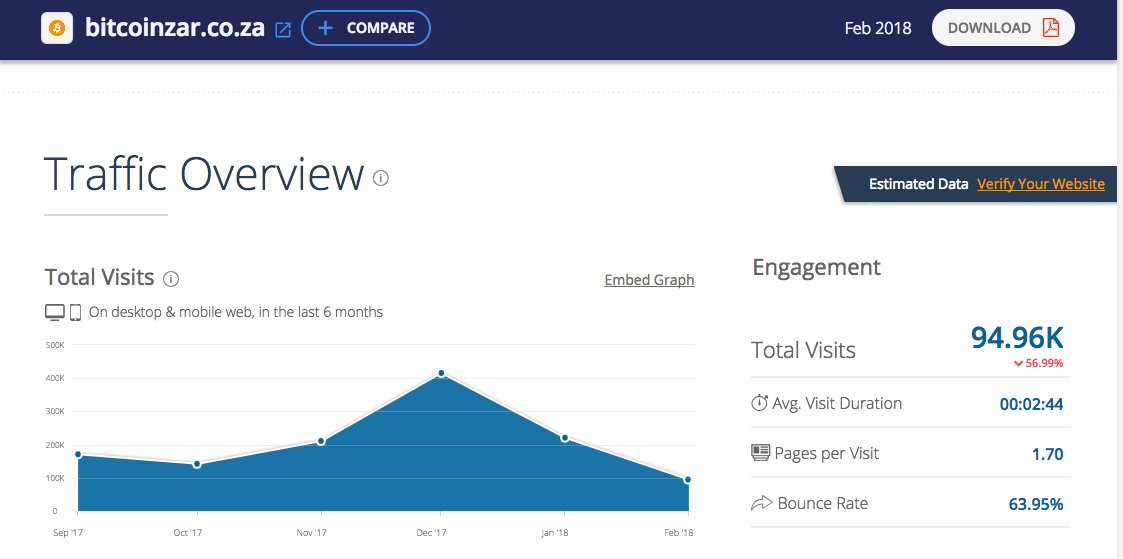Open the Verify Your Website link
This screenshot has width=1123, height=559.
click(1041, 184)
